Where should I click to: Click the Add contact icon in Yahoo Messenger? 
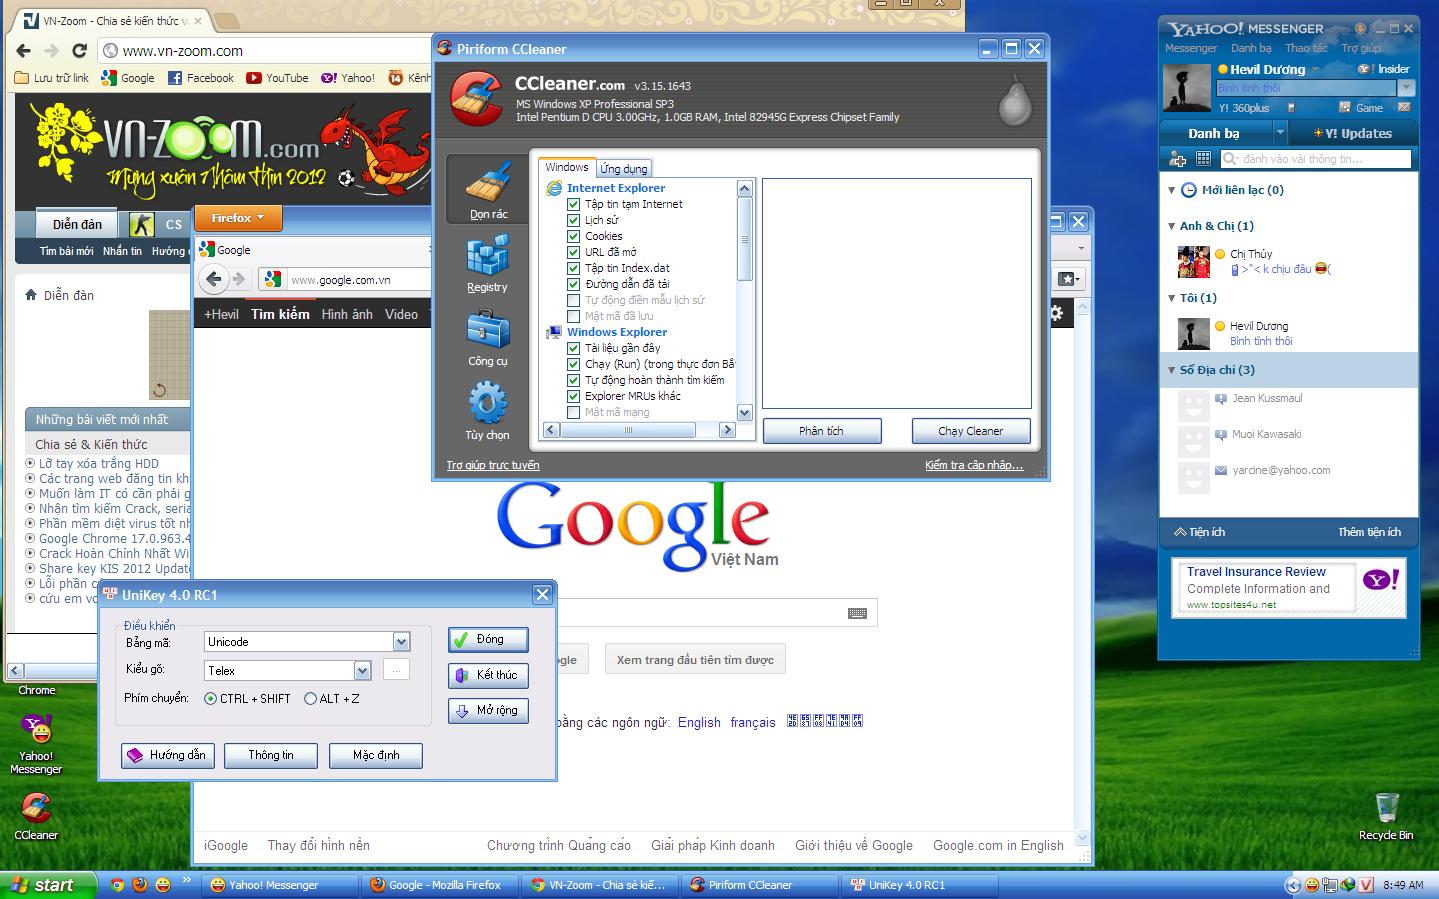tap(1177, 159)
